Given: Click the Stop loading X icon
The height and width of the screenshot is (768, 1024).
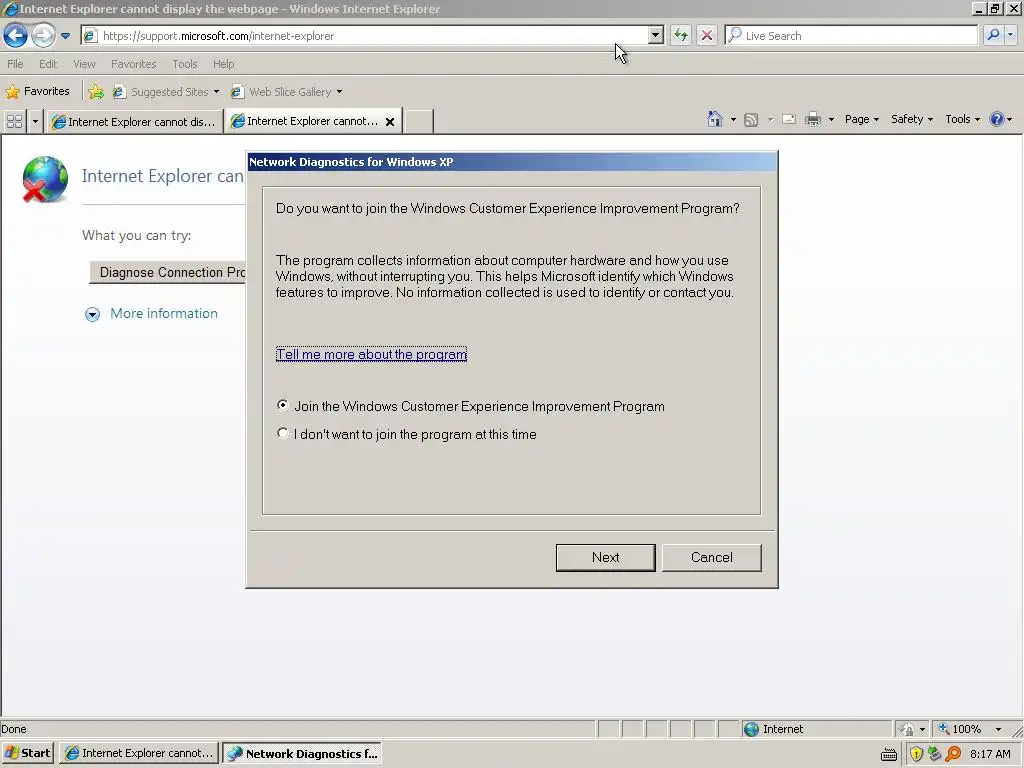Looking at the screenshot, I should click(x=707, y=35).
